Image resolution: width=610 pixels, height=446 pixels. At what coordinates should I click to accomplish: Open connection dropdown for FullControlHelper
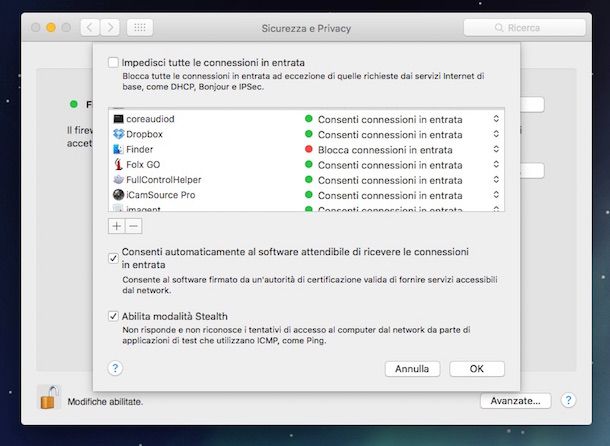coord(496,179)
